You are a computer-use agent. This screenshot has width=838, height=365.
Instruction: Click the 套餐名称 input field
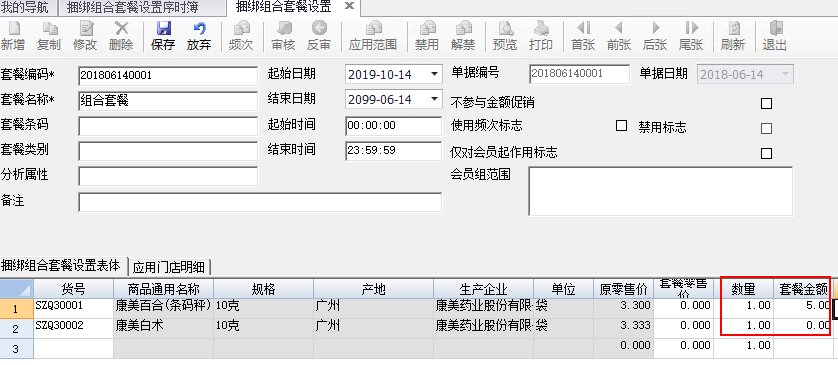click(168, 100)
